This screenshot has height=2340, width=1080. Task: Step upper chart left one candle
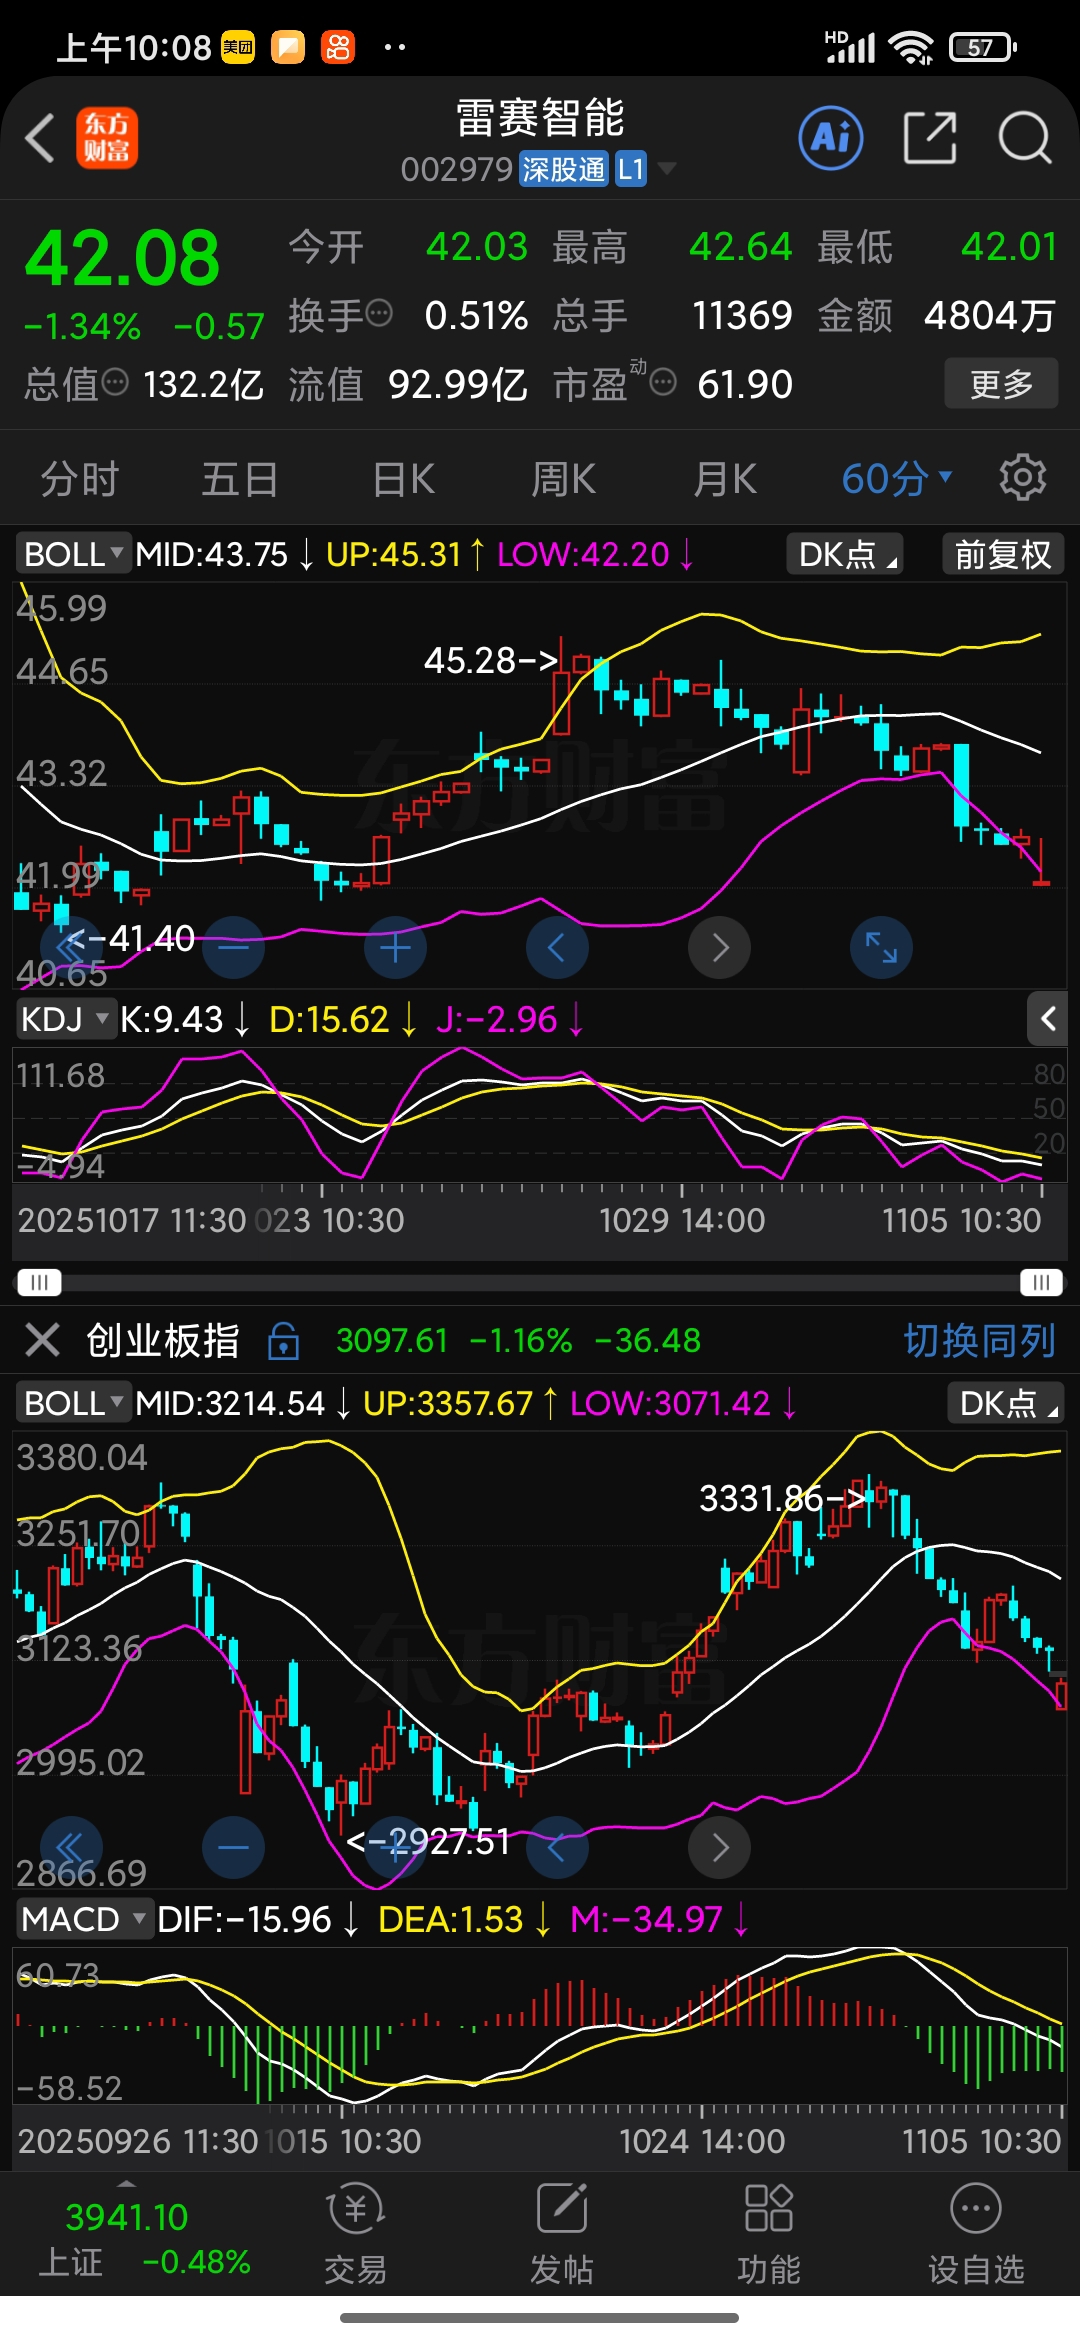pyautogui.click(x=557, y=947)
